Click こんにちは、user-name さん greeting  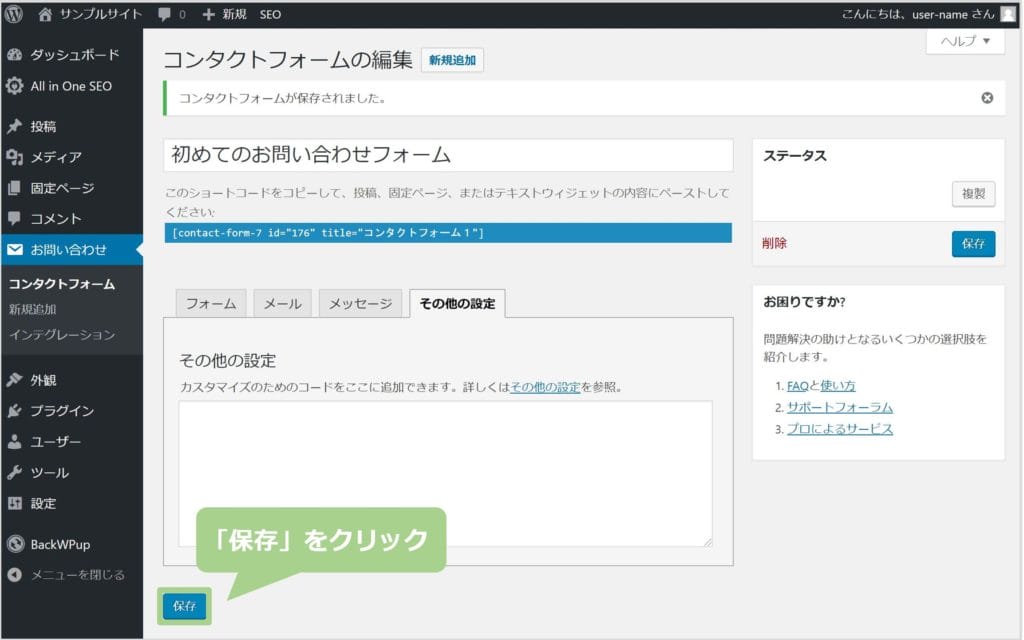click(918, 14)
